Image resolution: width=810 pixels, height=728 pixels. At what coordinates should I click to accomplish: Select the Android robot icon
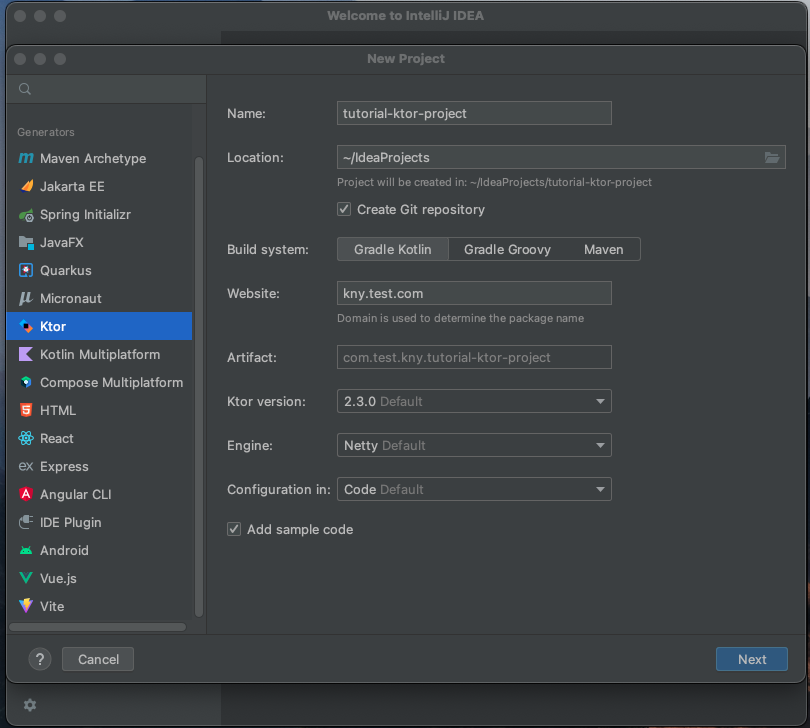[x=26, y=550]
